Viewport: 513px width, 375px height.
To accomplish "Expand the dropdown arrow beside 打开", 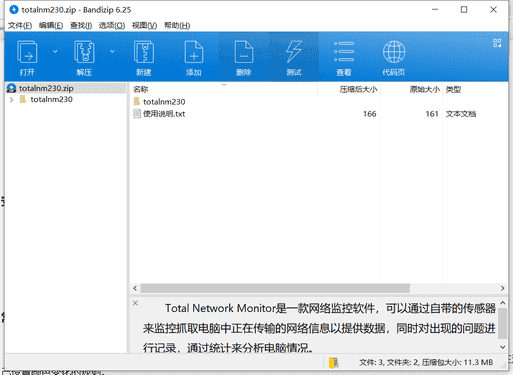I will (55, 52).
